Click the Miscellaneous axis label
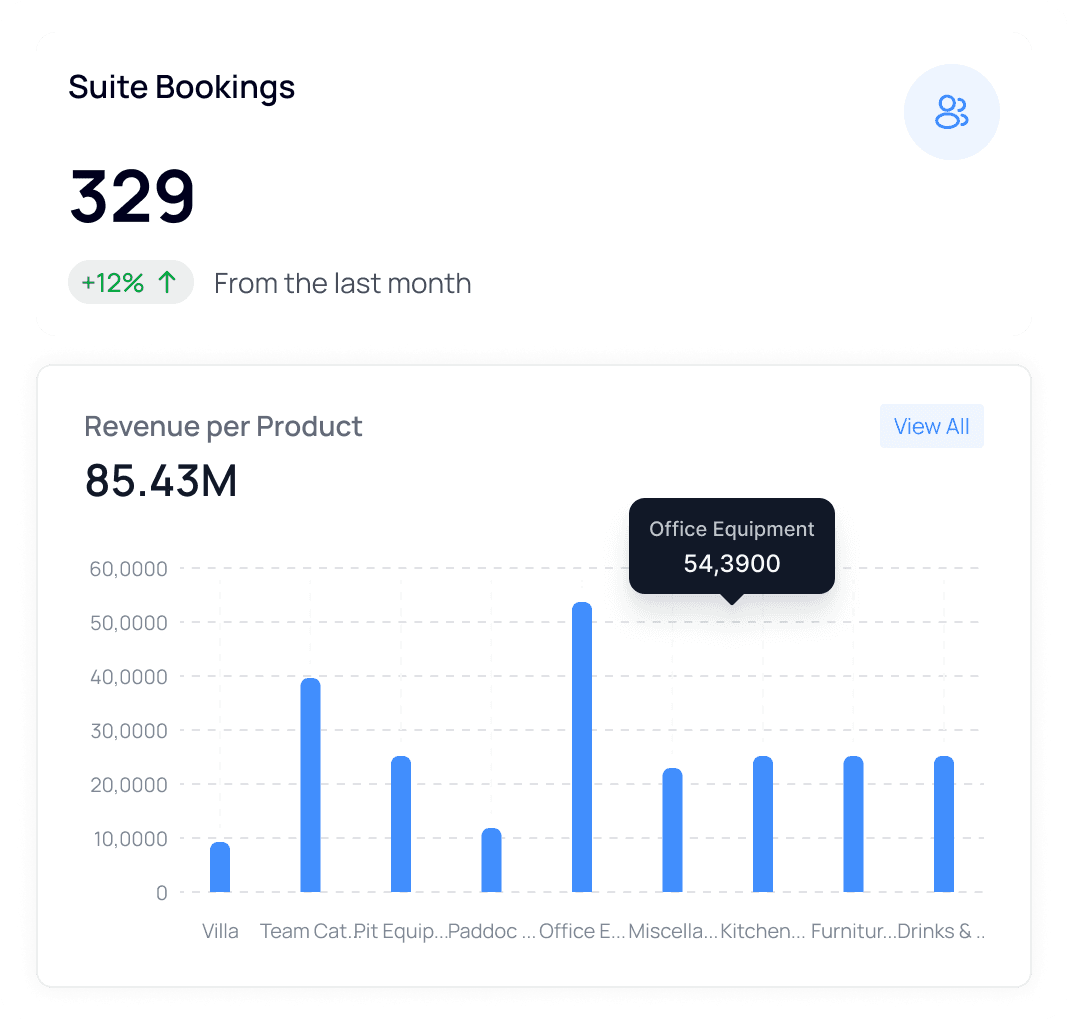The height and width of the screenshot is (1020, 1068). pos(673,931)
